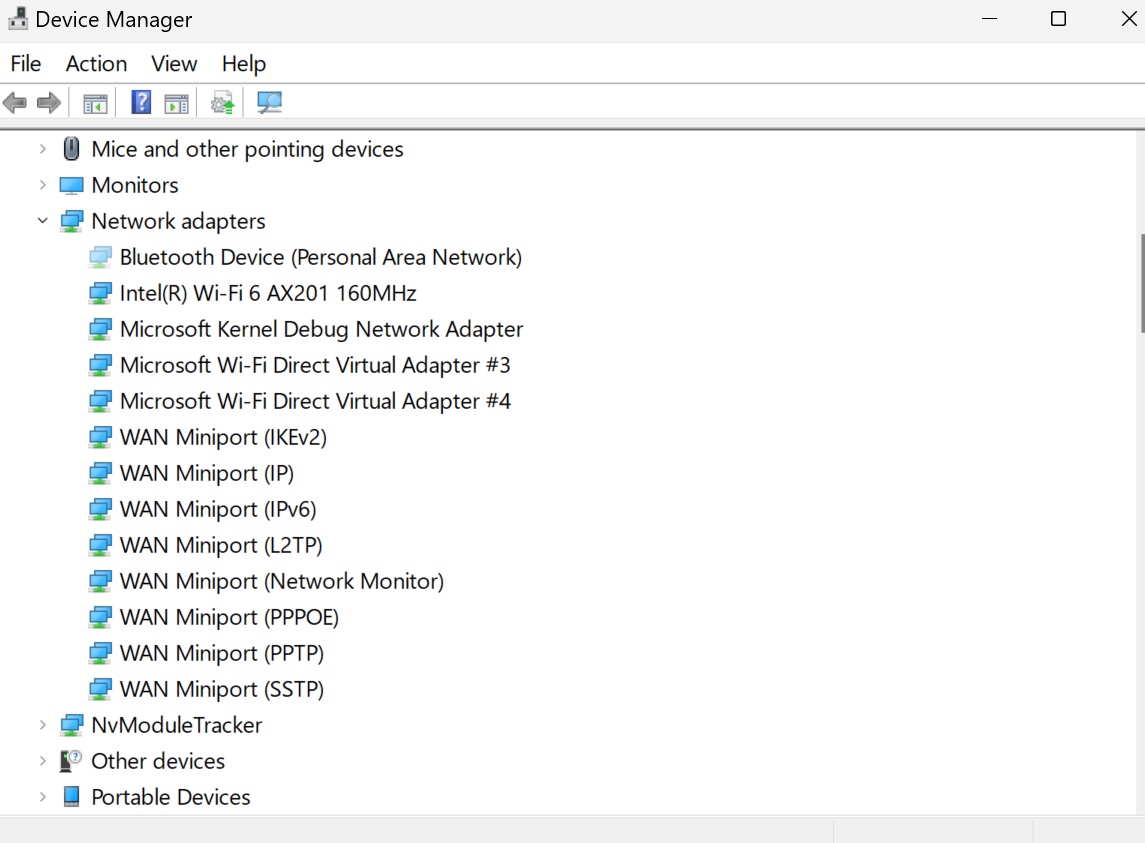Toggle the action pane toolbar icon
This screenshot has width=1145, height=843.
(x=176, y=104)
